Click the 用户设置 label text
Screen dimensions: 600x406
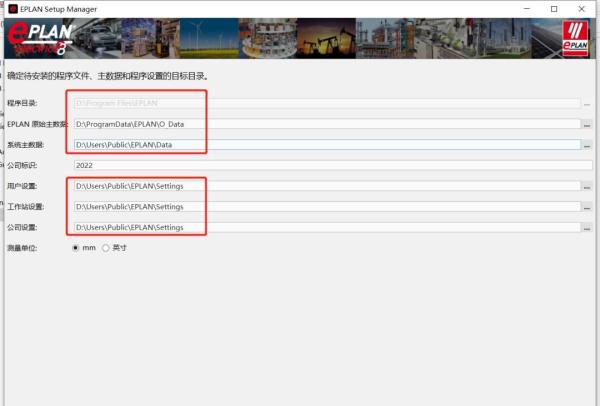(22, 186)
